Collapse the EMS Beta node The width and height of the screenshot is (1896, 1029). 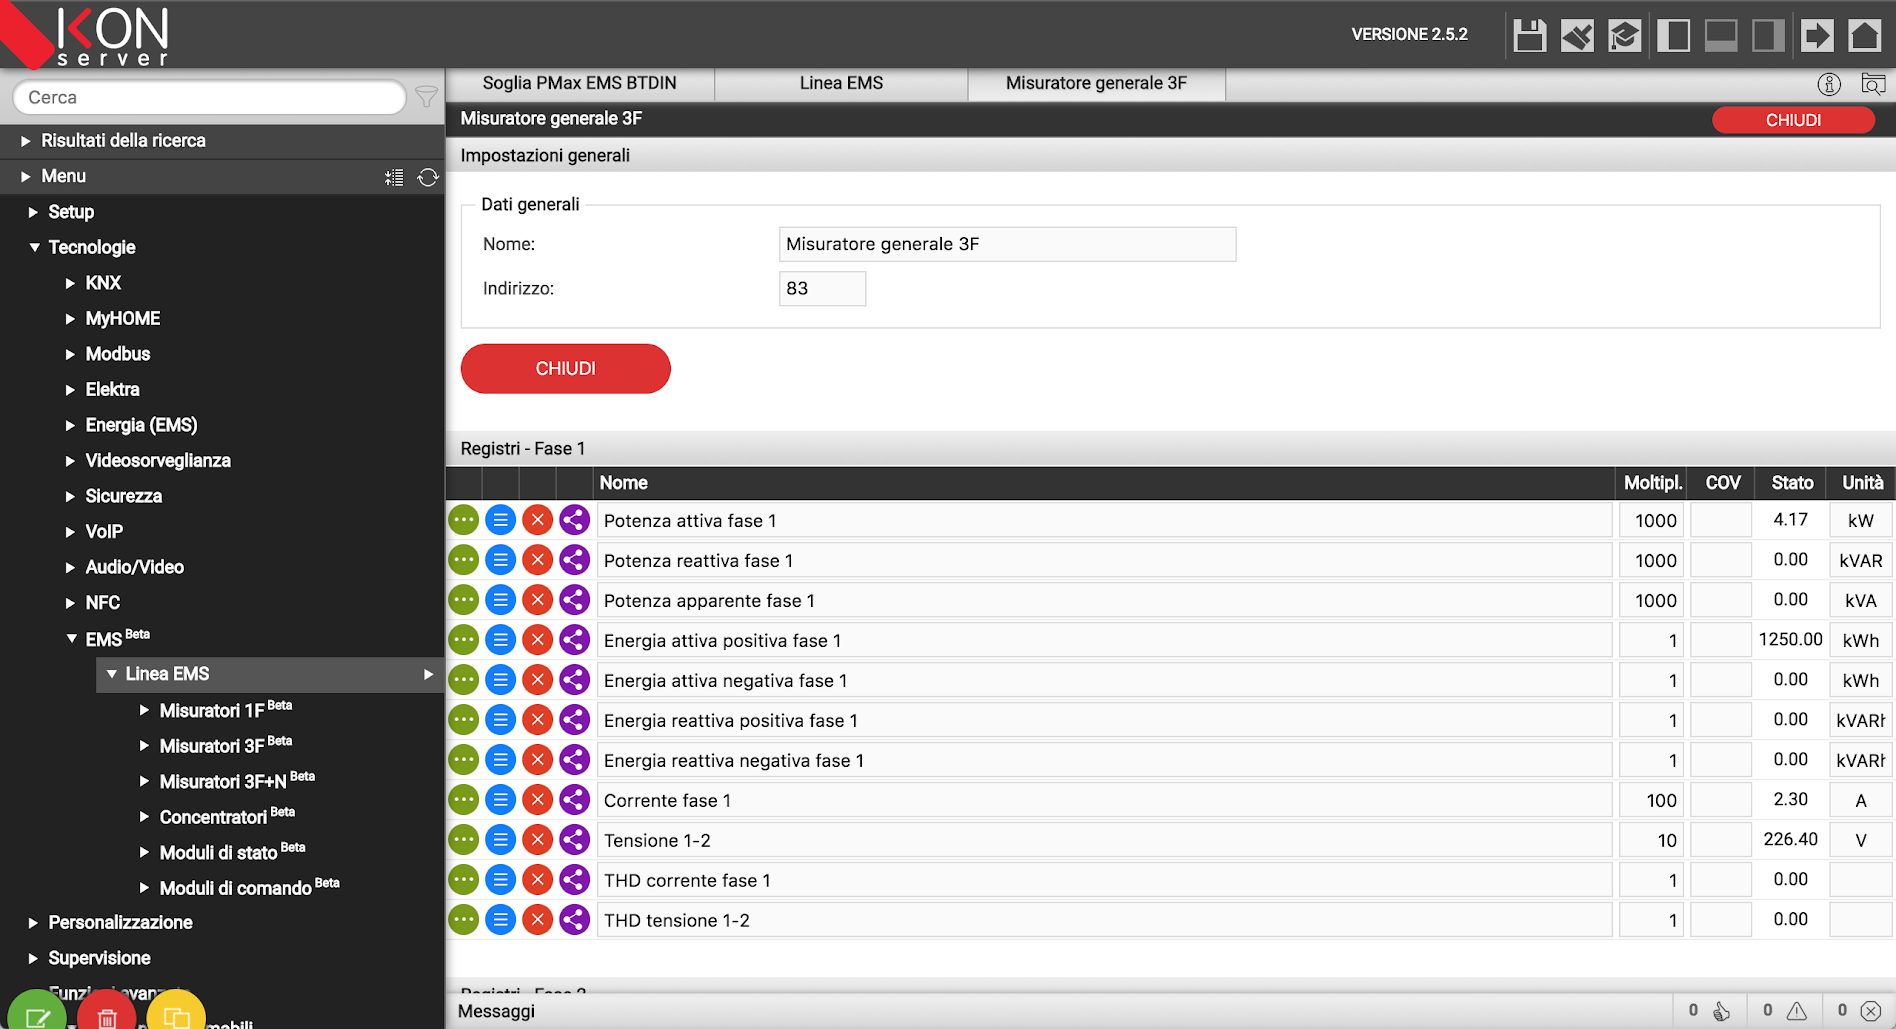tap(71, 638)
